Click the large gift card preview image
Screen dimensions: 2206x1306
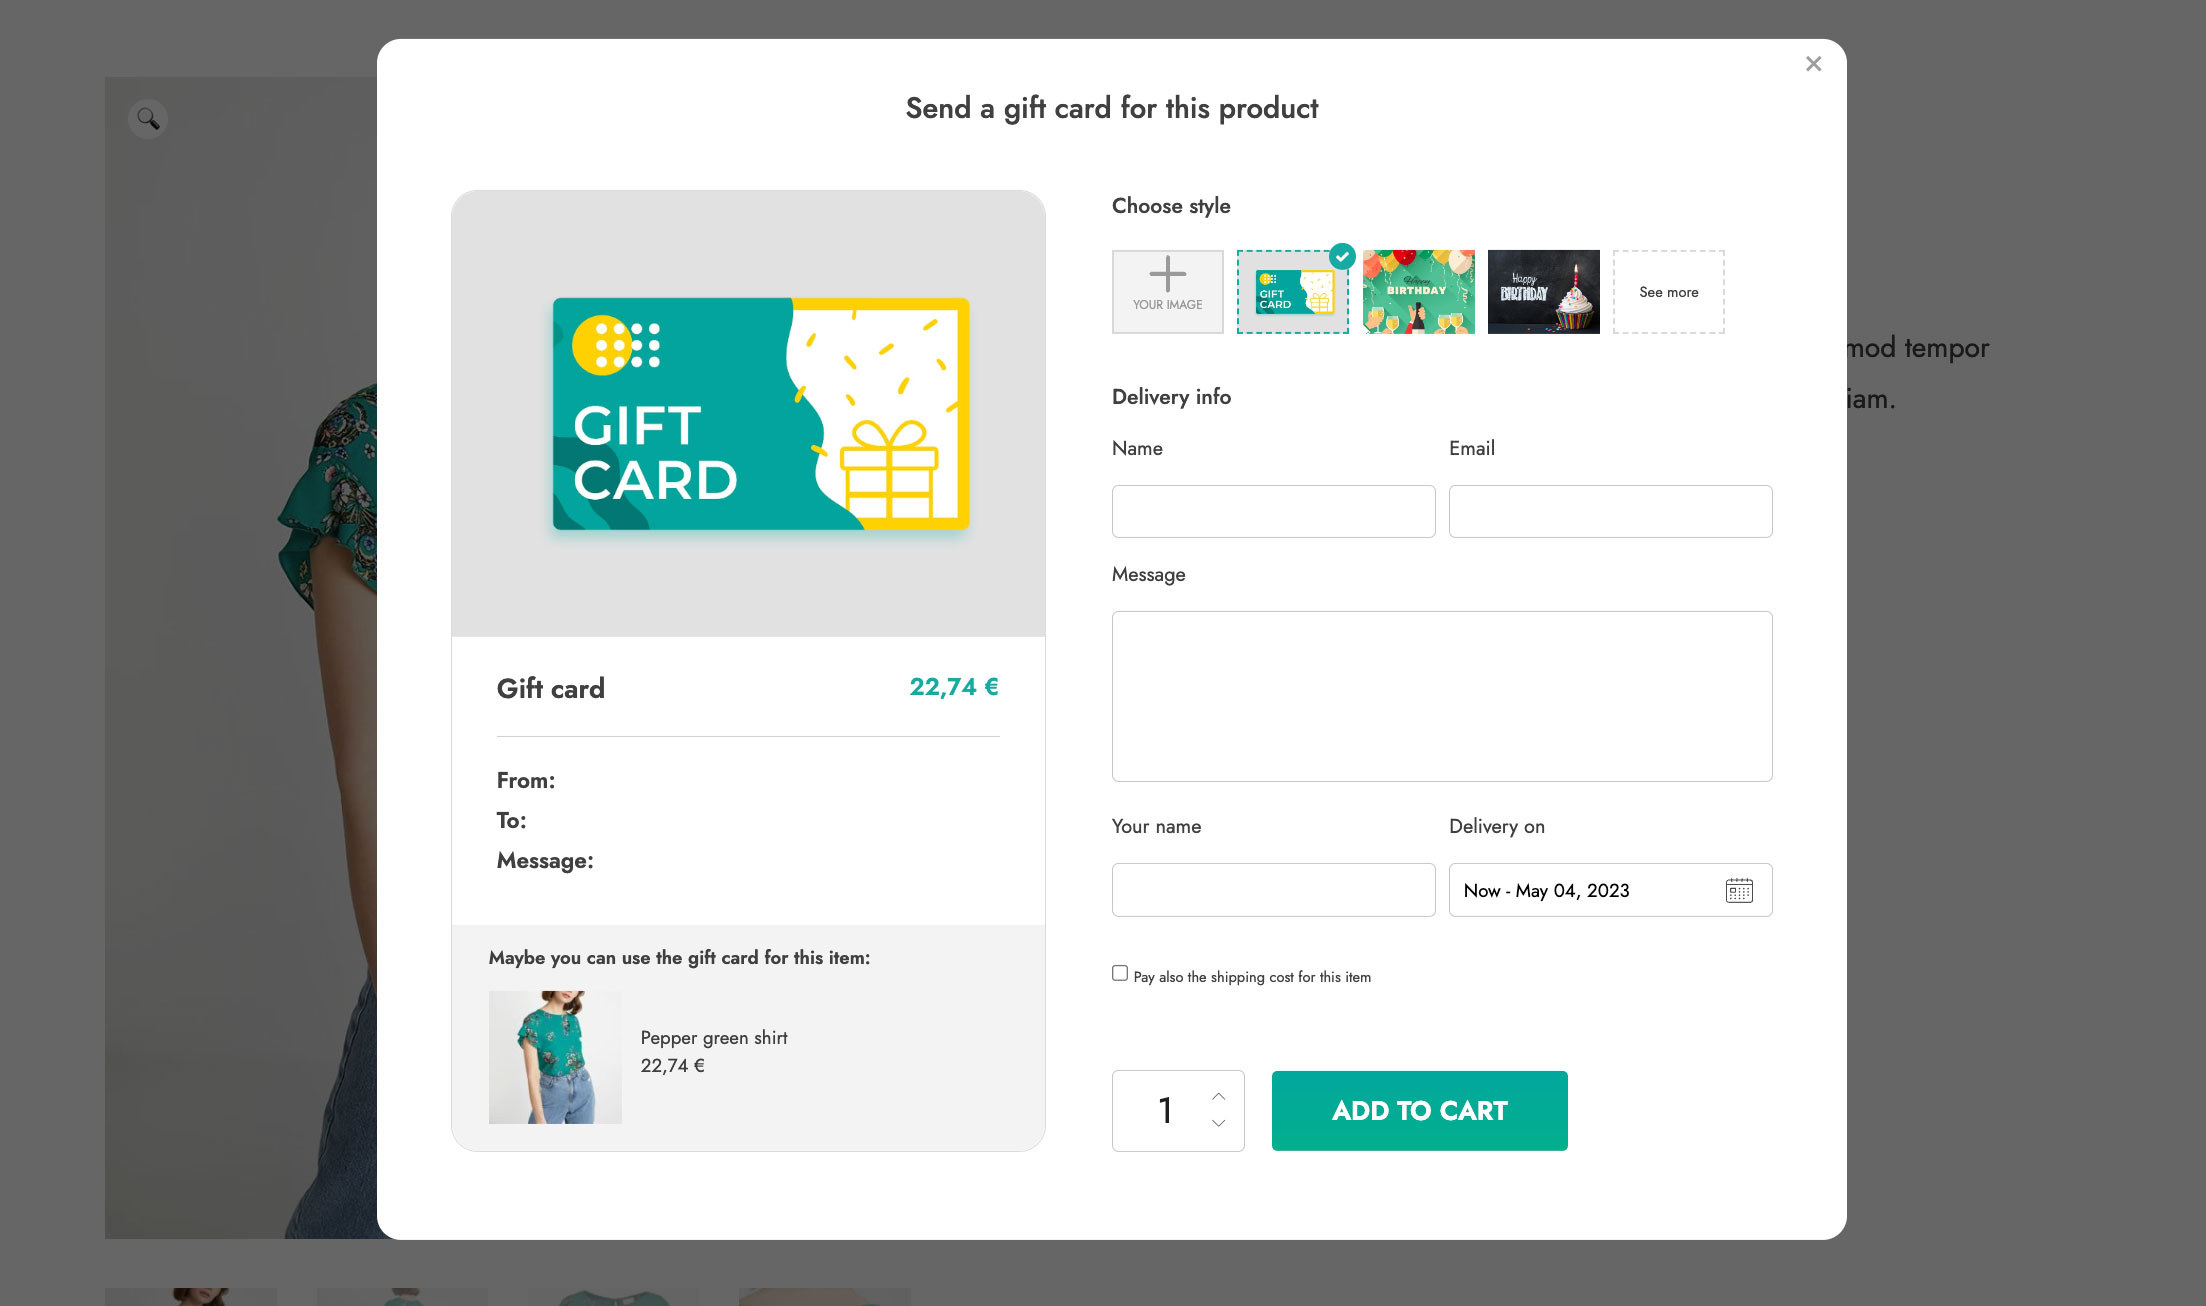760,414
